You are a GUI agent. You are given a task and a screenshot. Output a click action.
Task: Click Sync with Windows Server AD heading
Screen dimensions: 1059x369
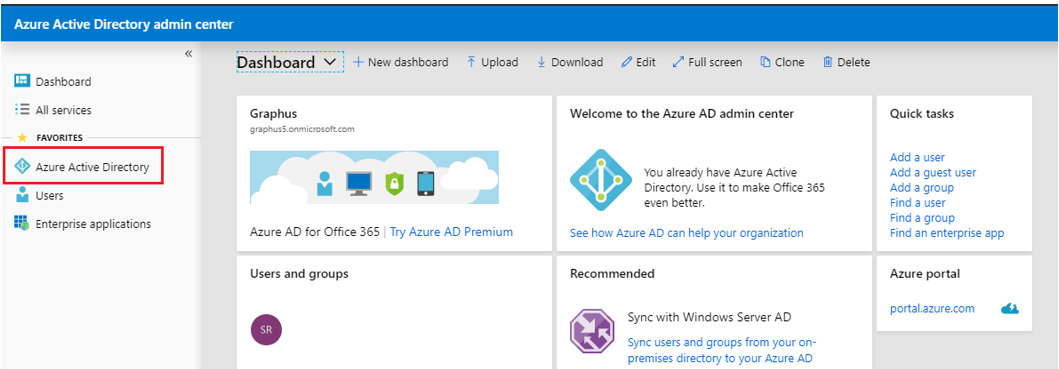point(709,317)
